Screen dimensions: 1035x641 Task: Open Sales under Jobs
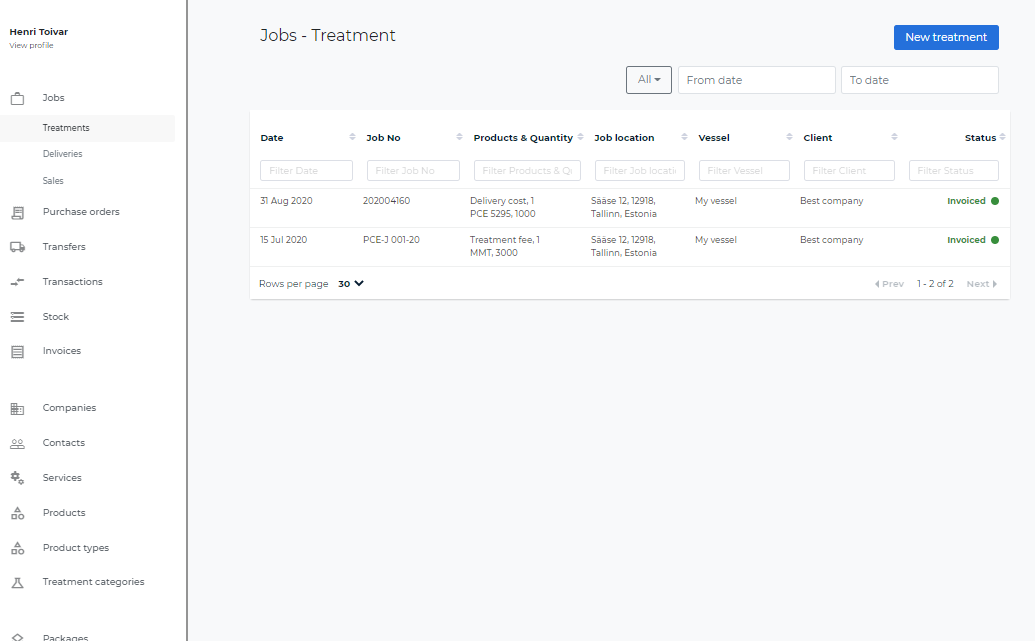pos(53,181)
